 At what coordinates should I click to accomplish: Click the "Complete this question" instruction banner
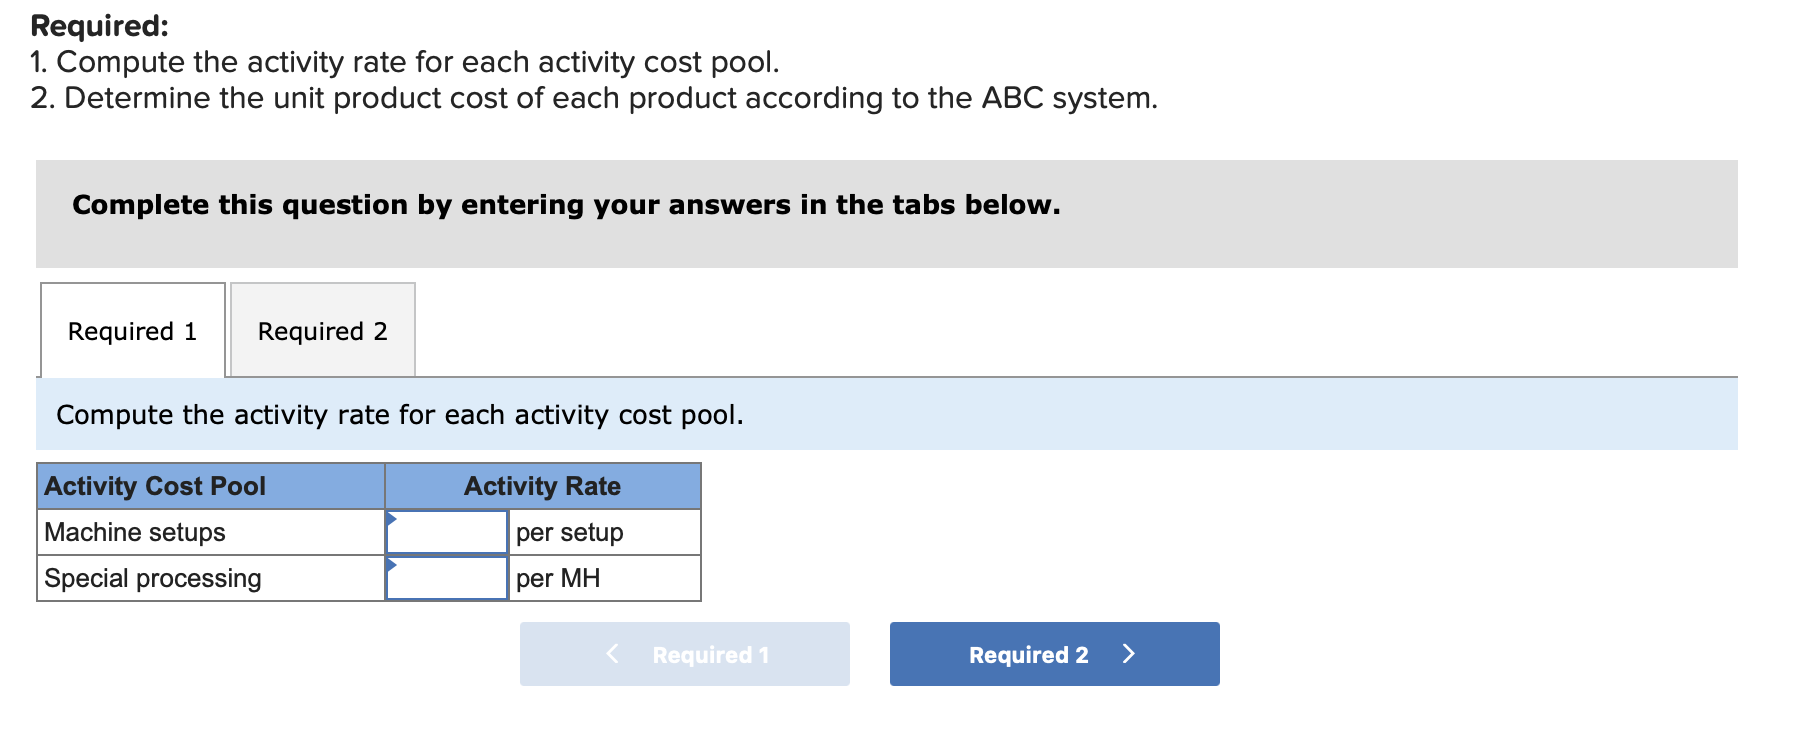click(x=566, y=205)
